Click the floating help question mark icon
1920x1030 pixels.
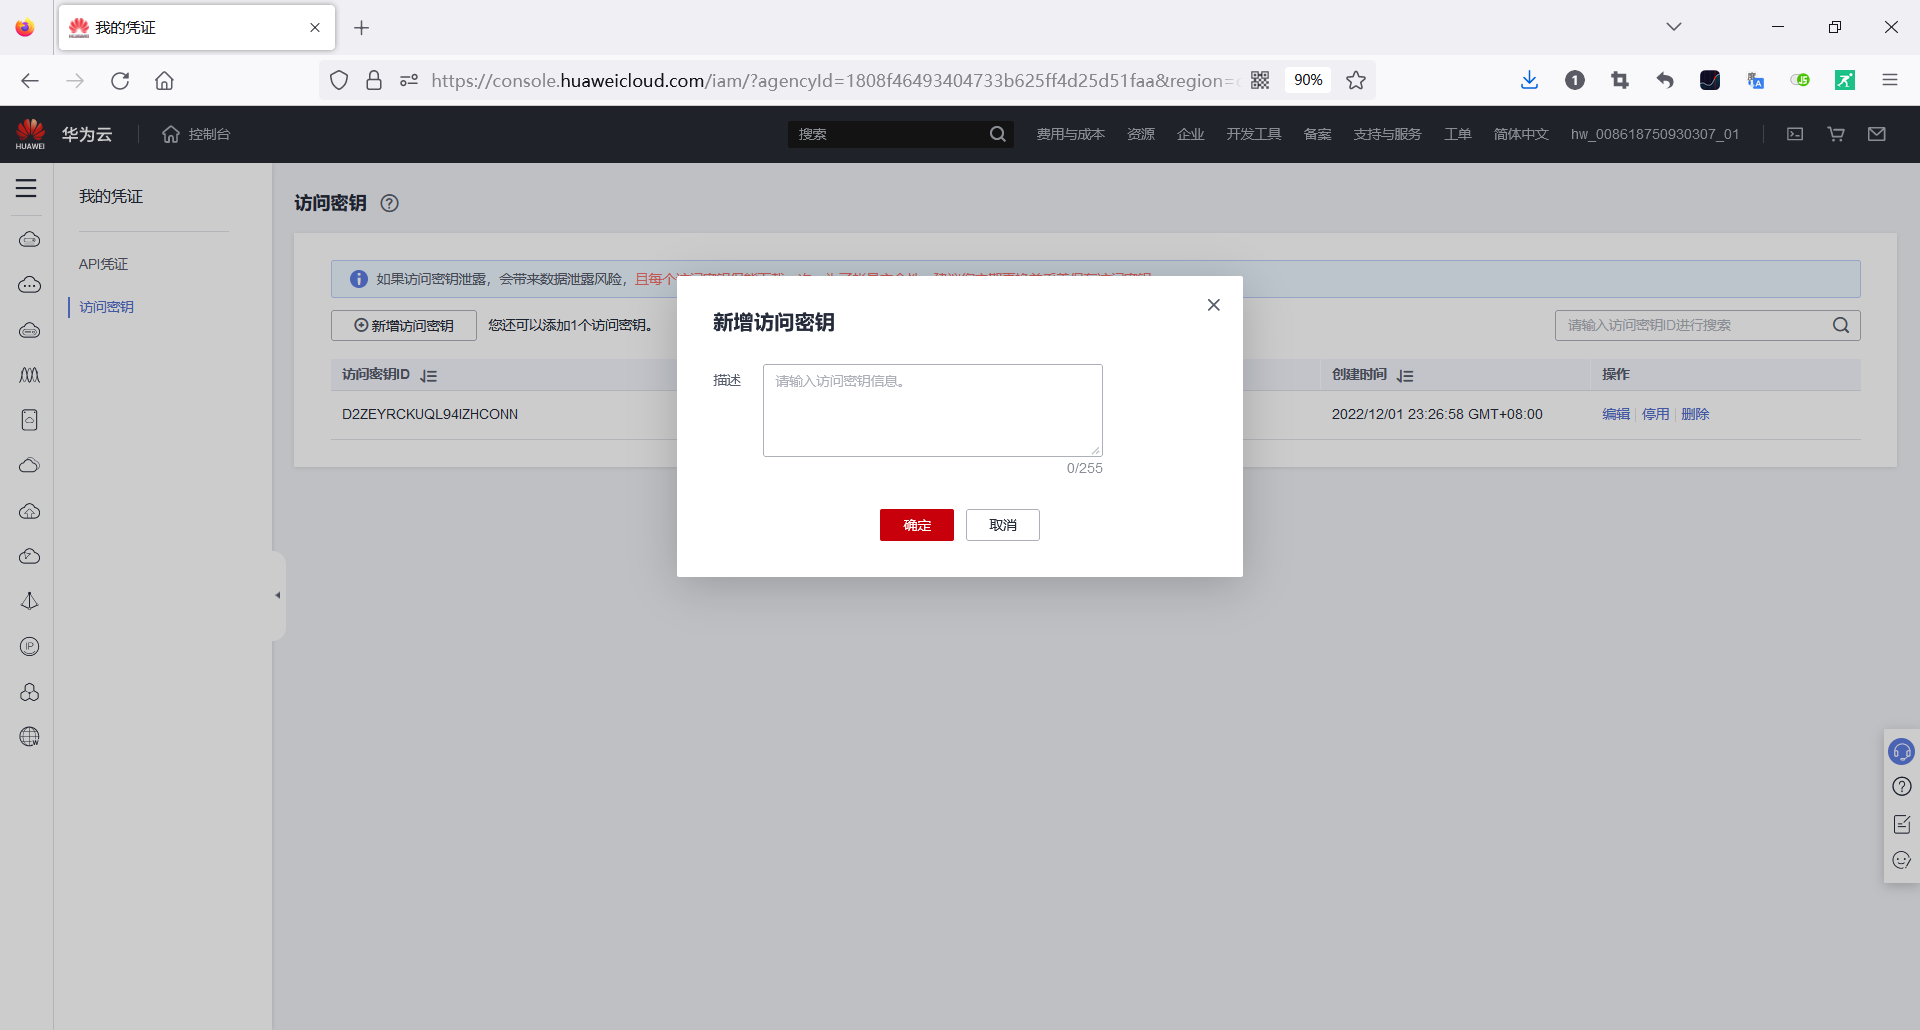tap(1902, 787)
